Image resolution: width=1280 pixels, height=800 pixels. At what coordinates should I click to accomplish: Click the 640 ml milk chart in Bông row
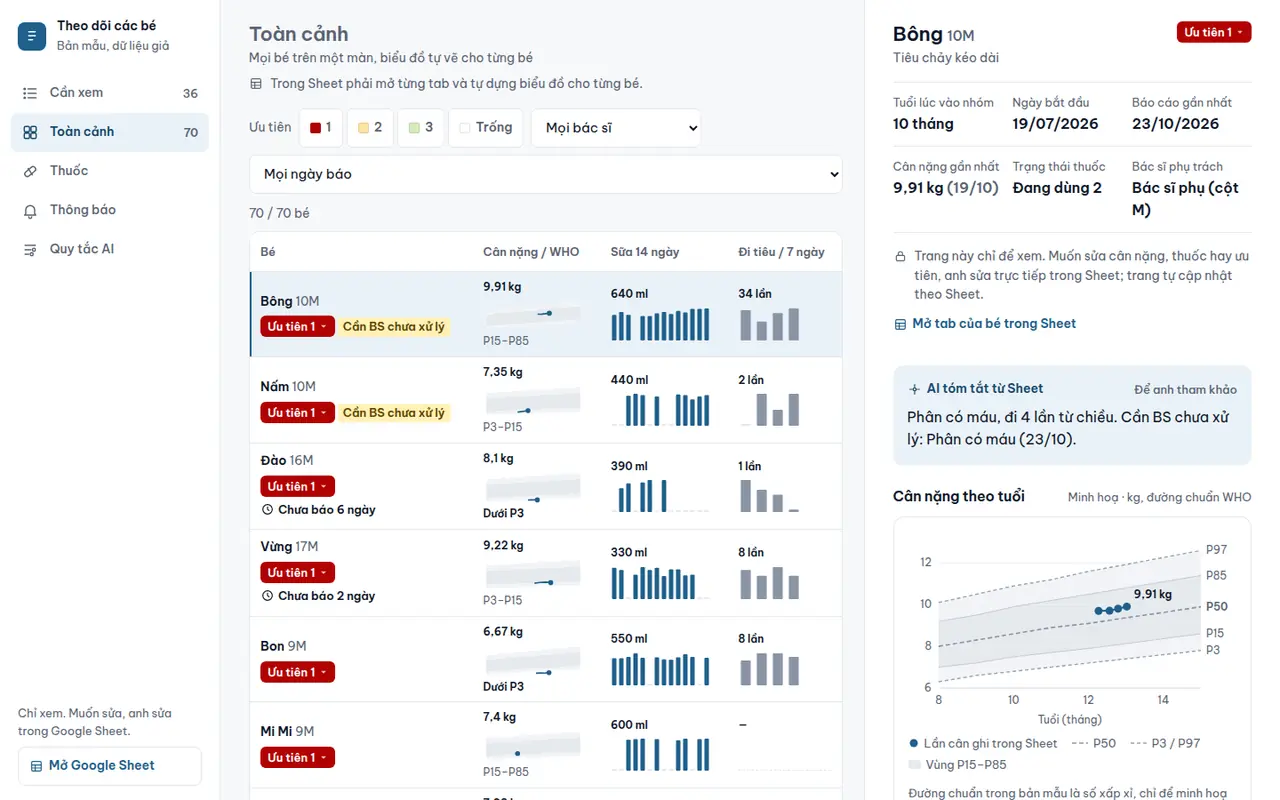(660, 324)
